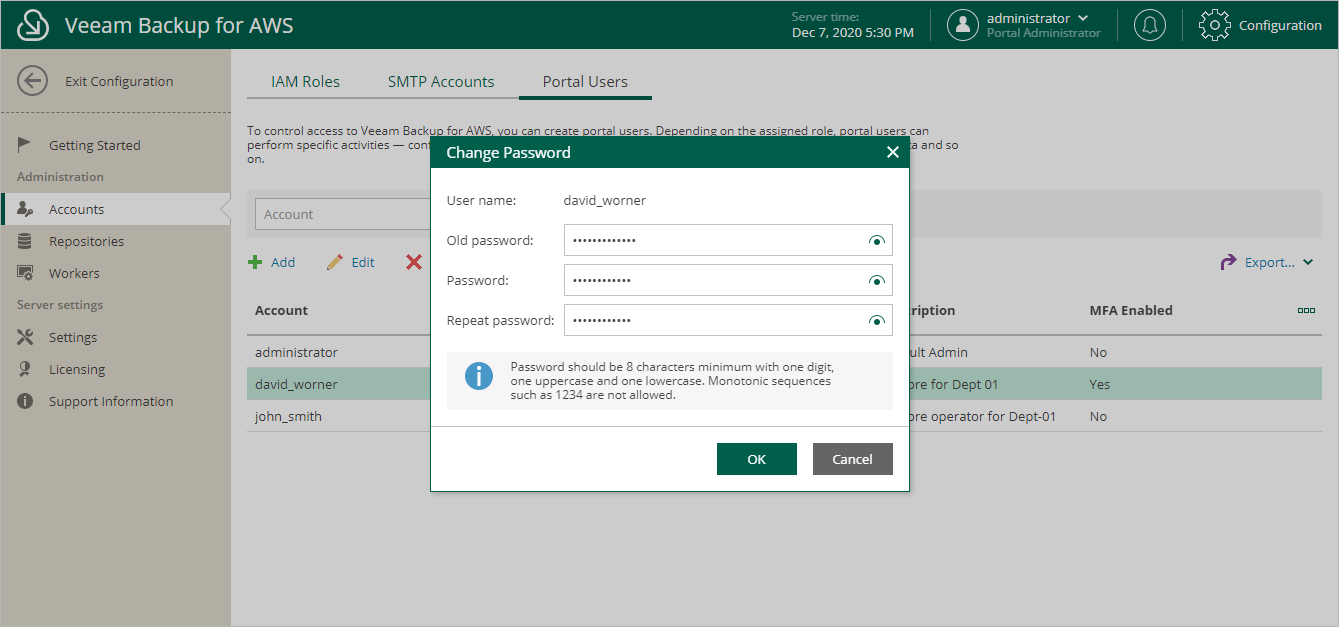Click the Configuration label in header
Image resolution: width=1339 pixels, height=627 pixels.
(x=1280, y=25)
